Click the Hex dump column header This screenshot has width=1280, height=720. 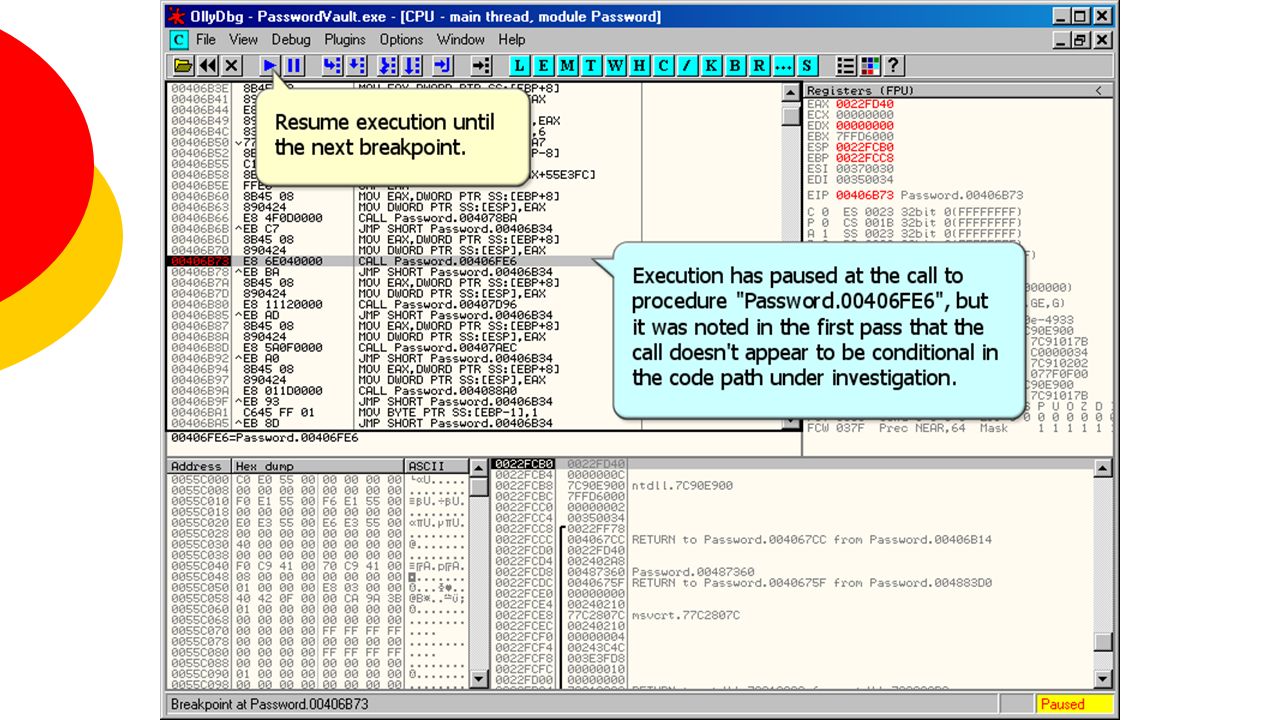coord(319,466)
